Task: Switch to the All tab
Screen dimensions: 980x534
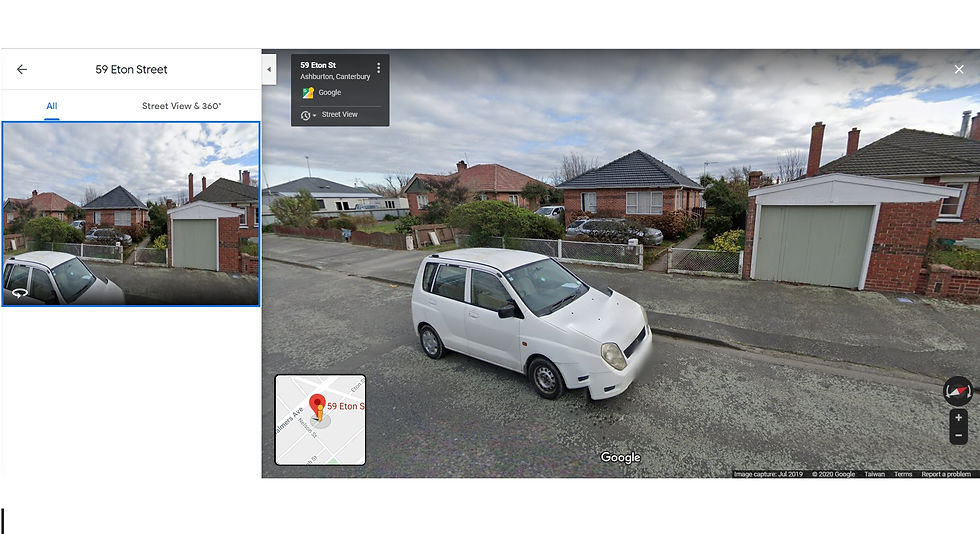Action: [52, 106]
